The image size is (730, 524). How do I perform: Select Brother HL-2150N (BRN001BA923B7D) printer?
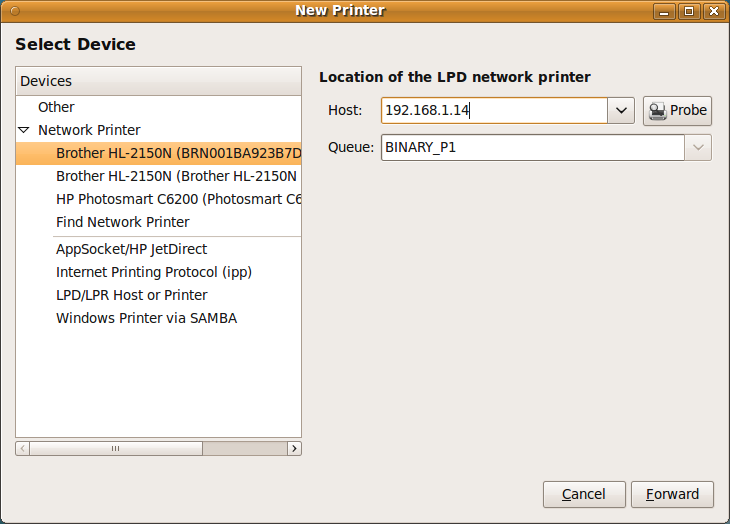177,153
